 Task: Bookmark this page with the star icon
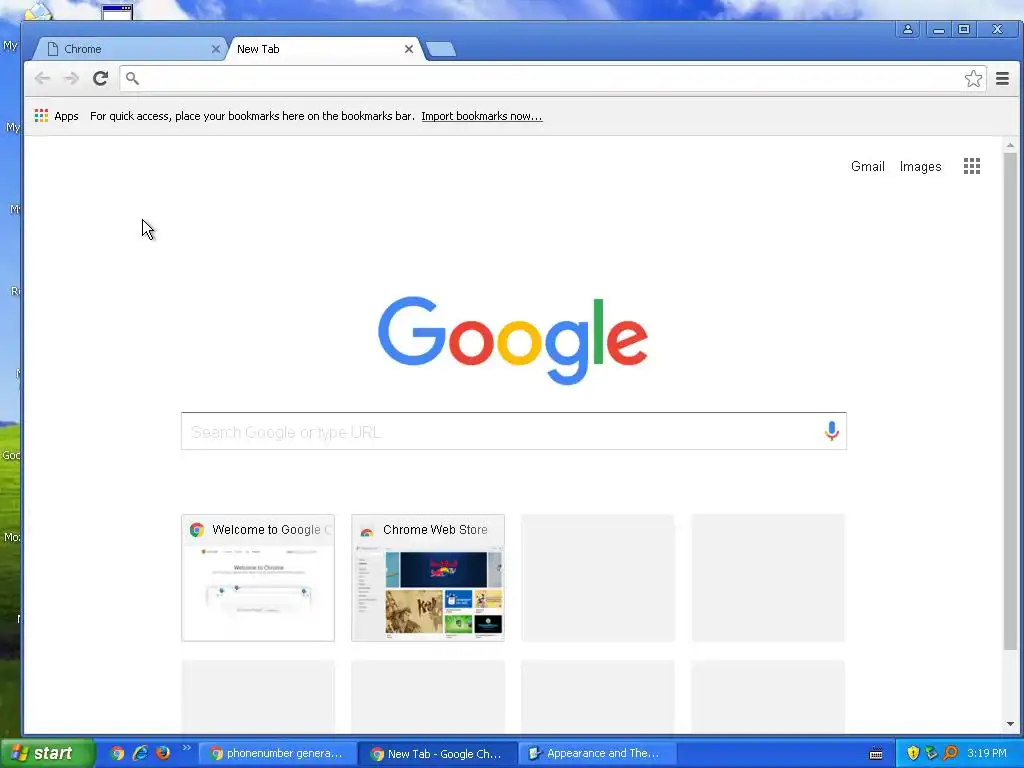click(x=973, y=78)
